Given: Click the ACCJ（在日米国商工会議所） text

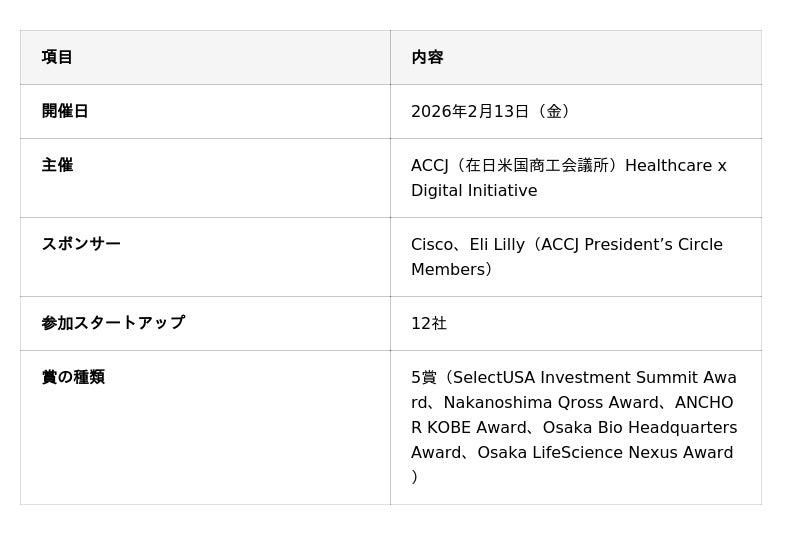Looking at the screenshot, I should click(x=514, y=165).
